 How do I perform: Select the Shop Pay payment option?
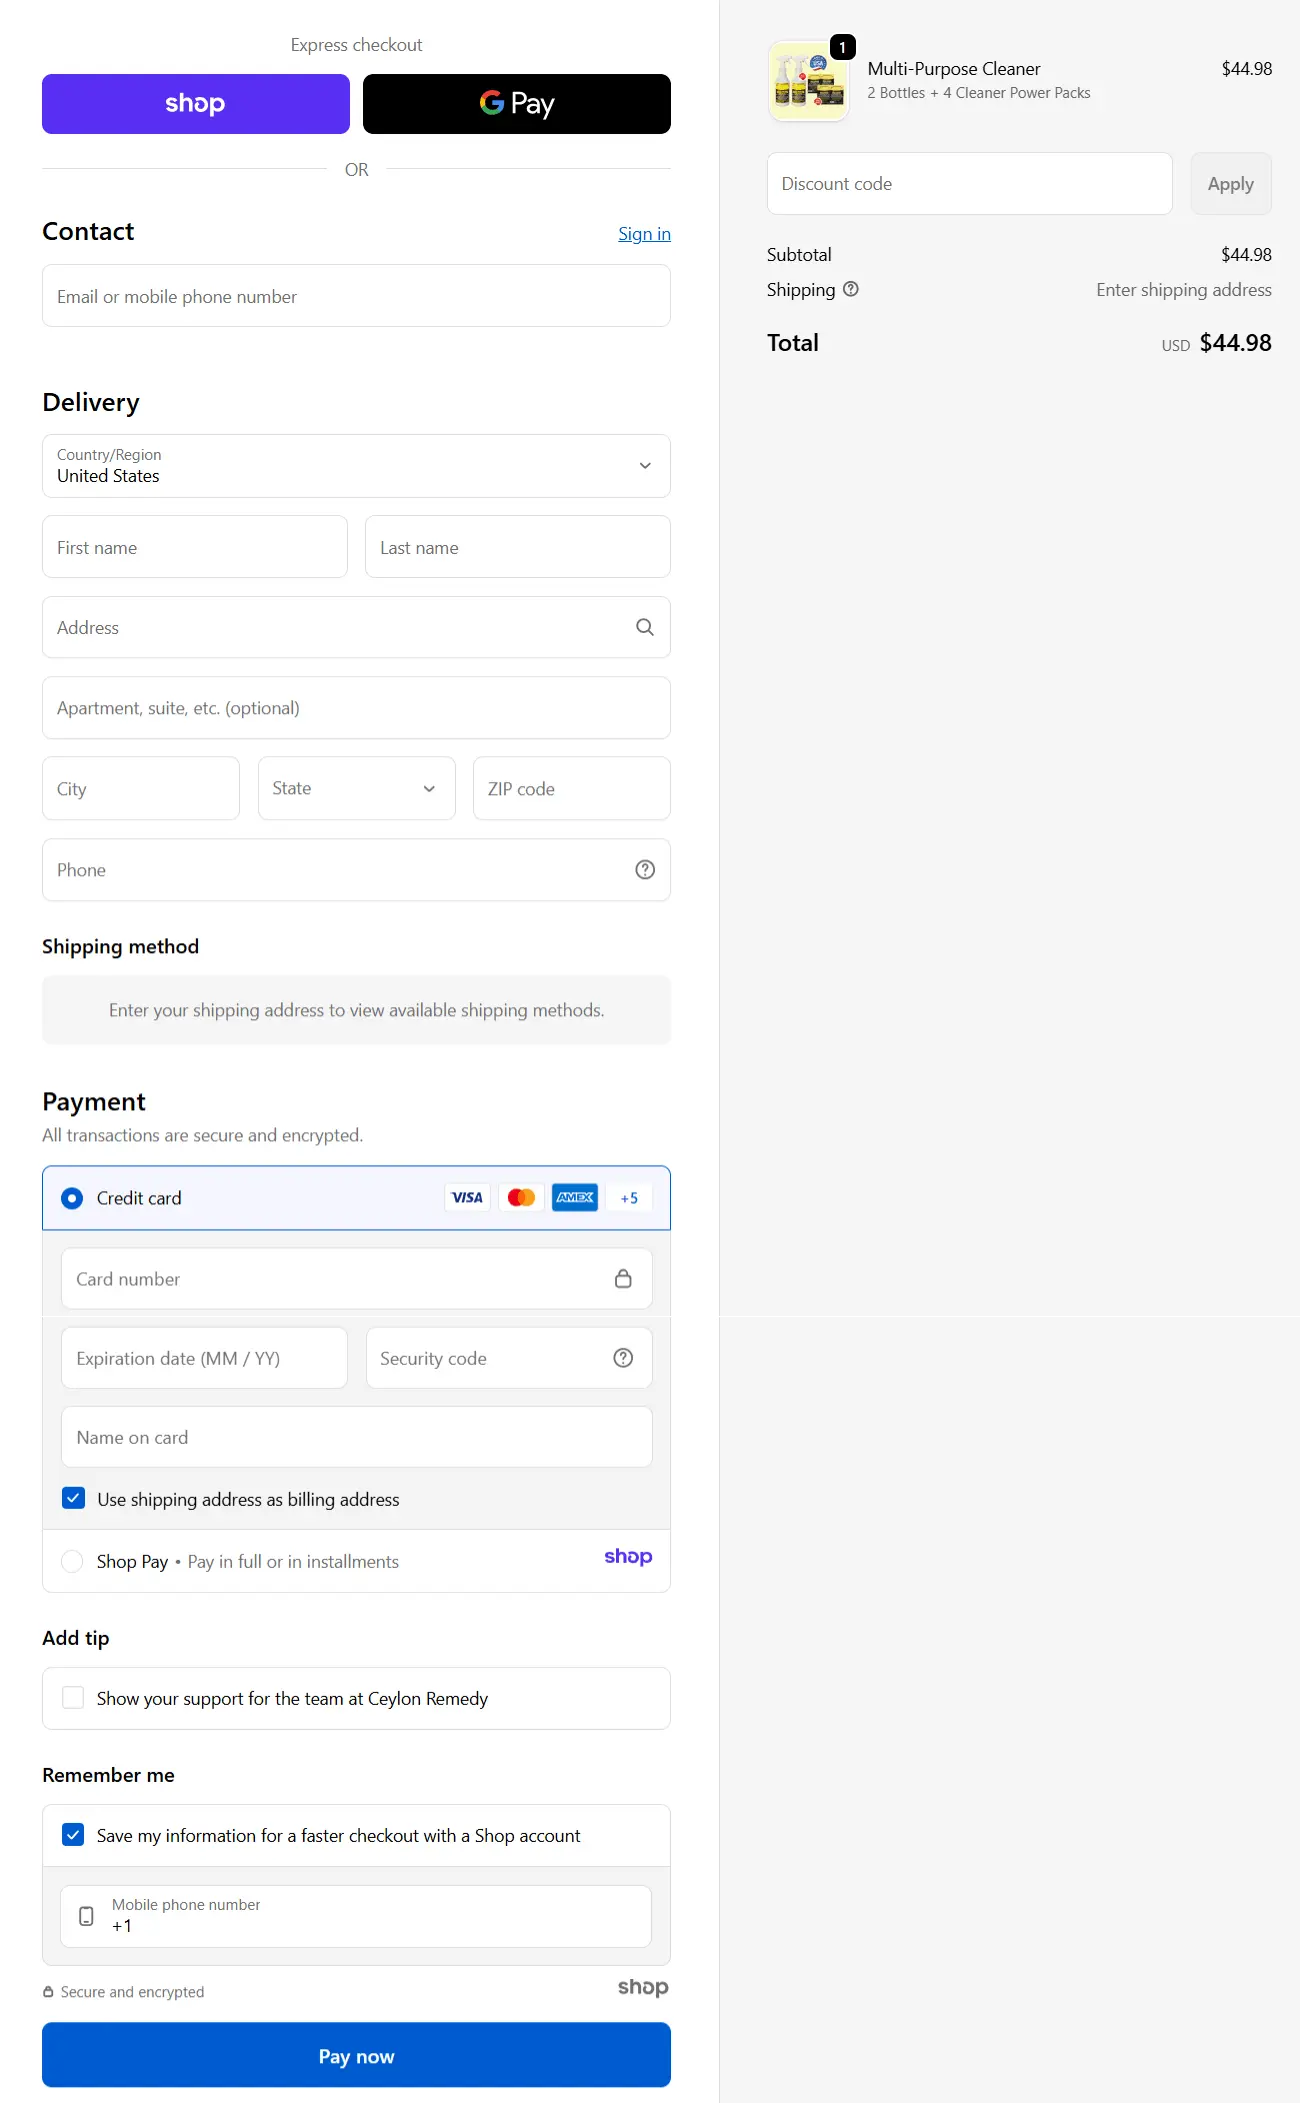[72, 1561]
